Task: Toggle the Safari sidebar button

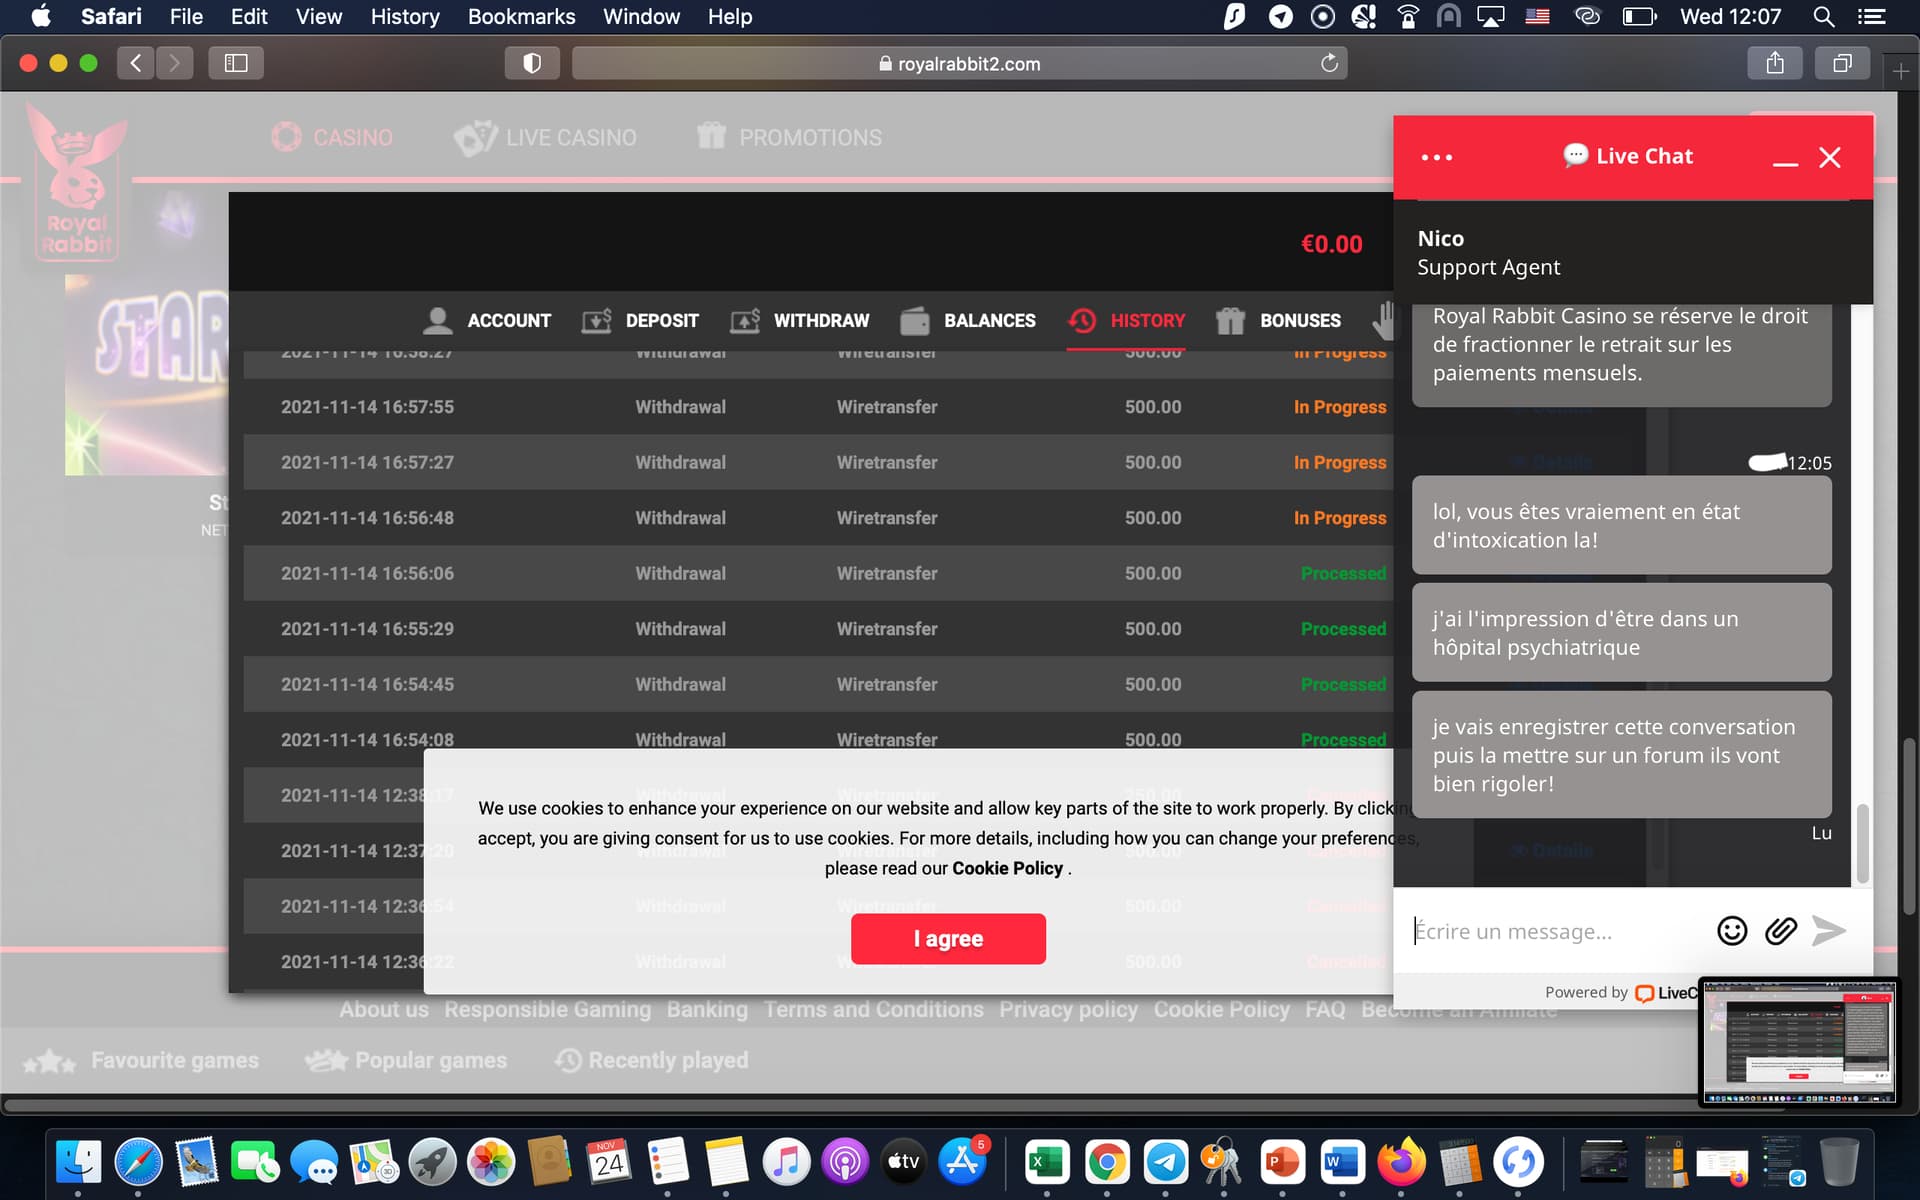Action: click(x=236, y=63)
